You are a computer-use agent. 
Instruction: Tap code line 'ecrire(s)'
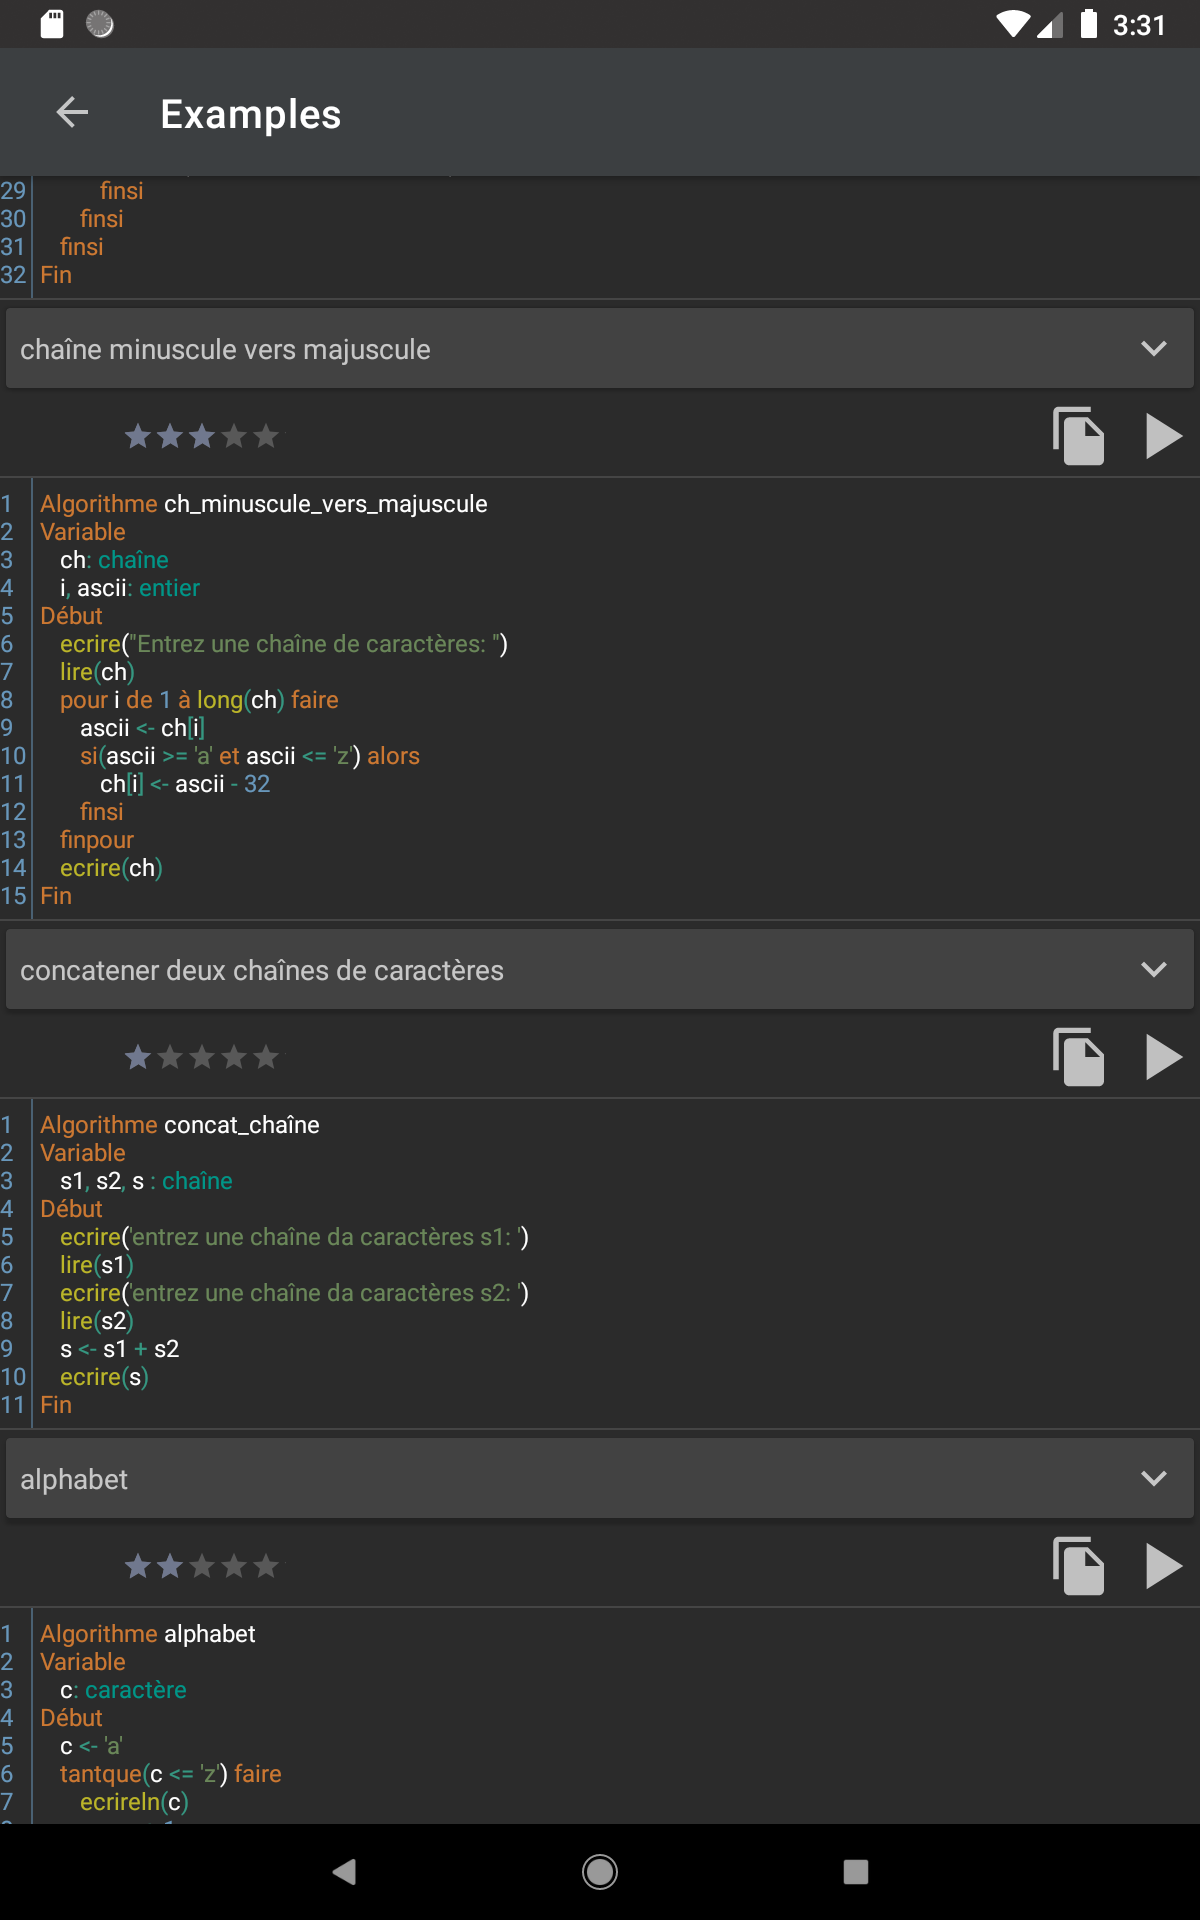coord(104,1377)
